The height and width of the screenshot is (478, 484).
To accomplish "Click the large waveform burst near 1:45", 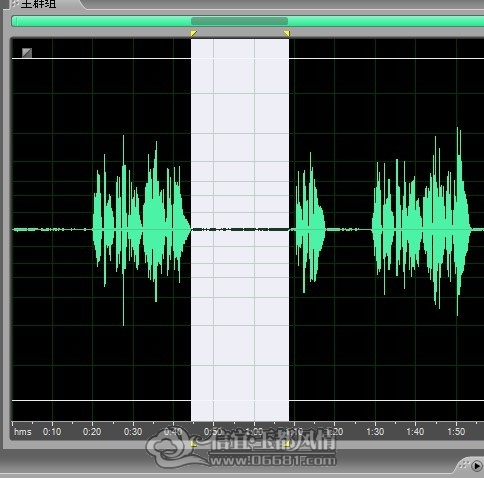I will (x=422, y=221).
